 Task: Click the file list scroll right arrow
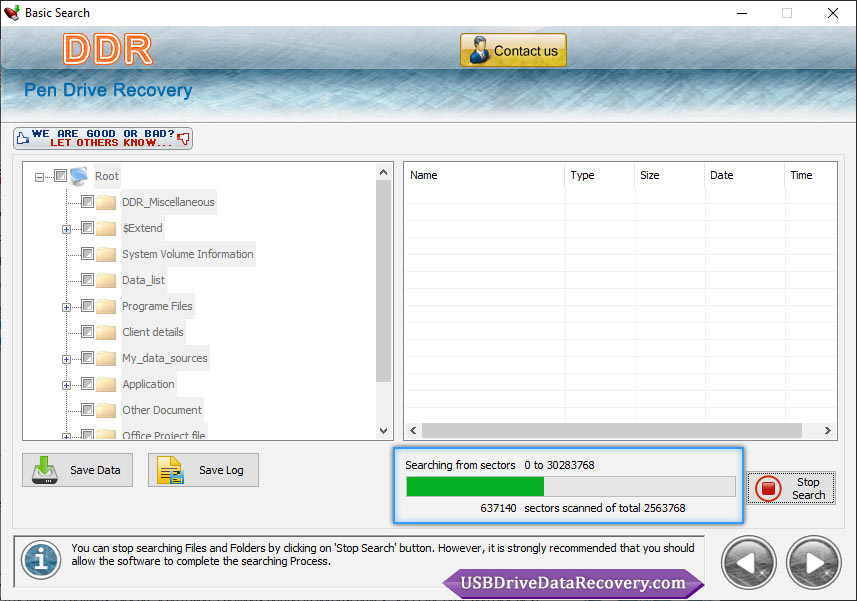pyautogui.click(x=827, y=431)
